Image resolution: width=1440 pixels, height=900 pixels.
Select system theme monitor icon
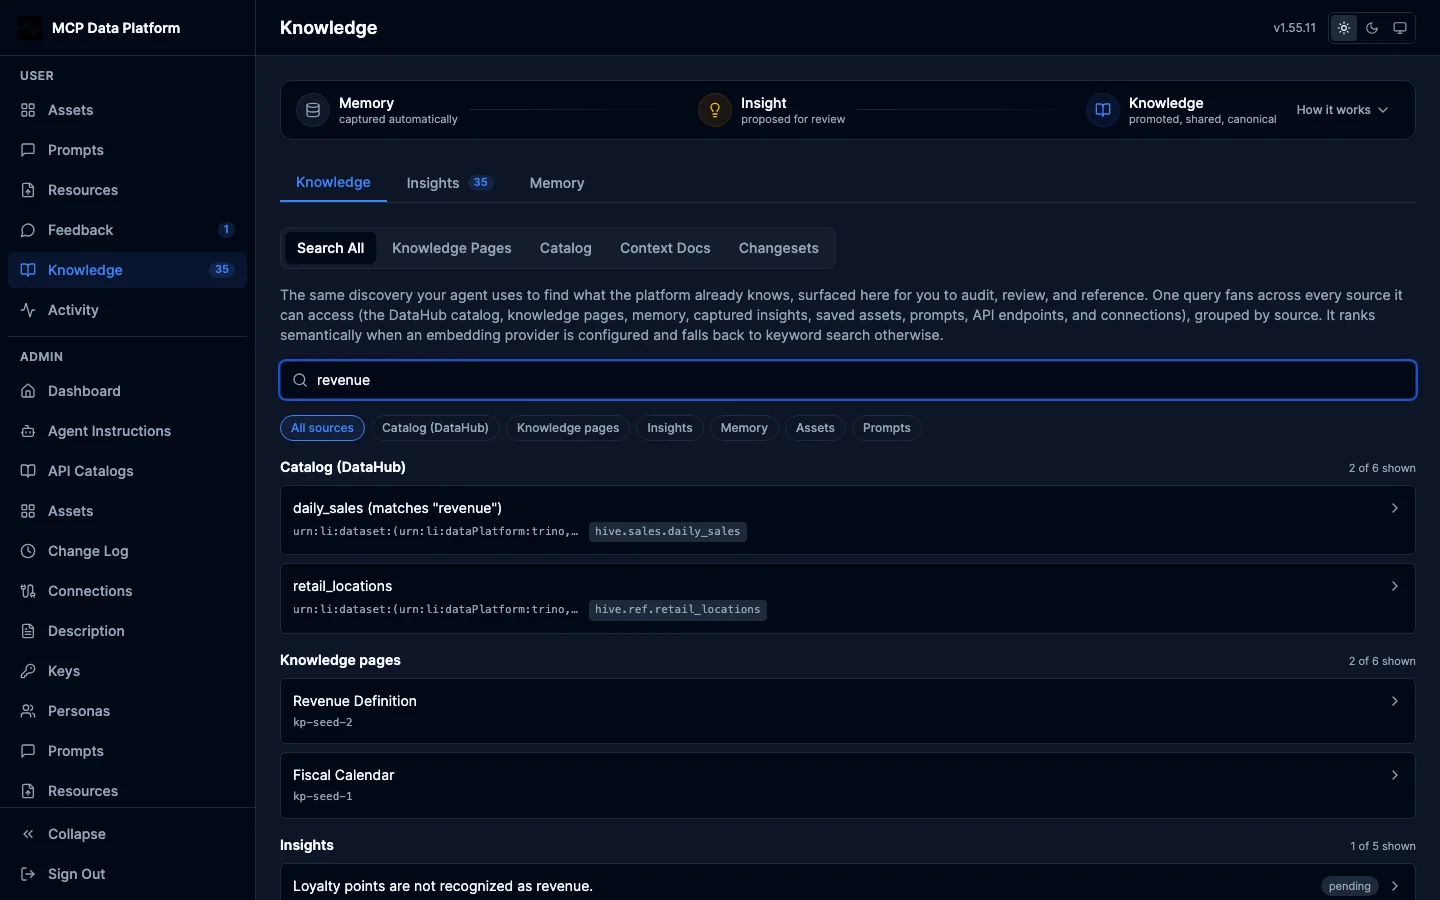tap(1400, 28)
